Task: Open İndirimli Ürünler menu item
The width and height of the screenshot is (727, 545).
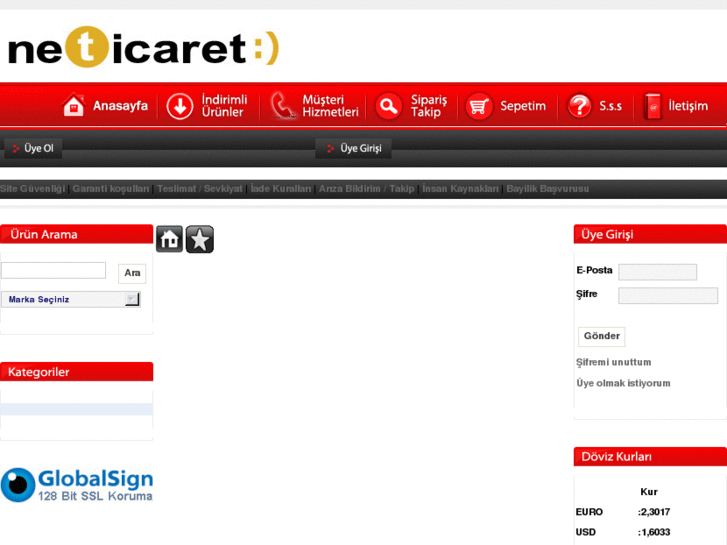Action: (x=224, y=106)
